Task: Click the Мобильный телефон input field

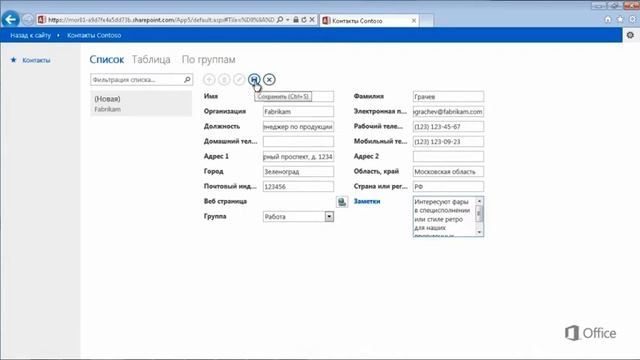Action: coord(448,142)
